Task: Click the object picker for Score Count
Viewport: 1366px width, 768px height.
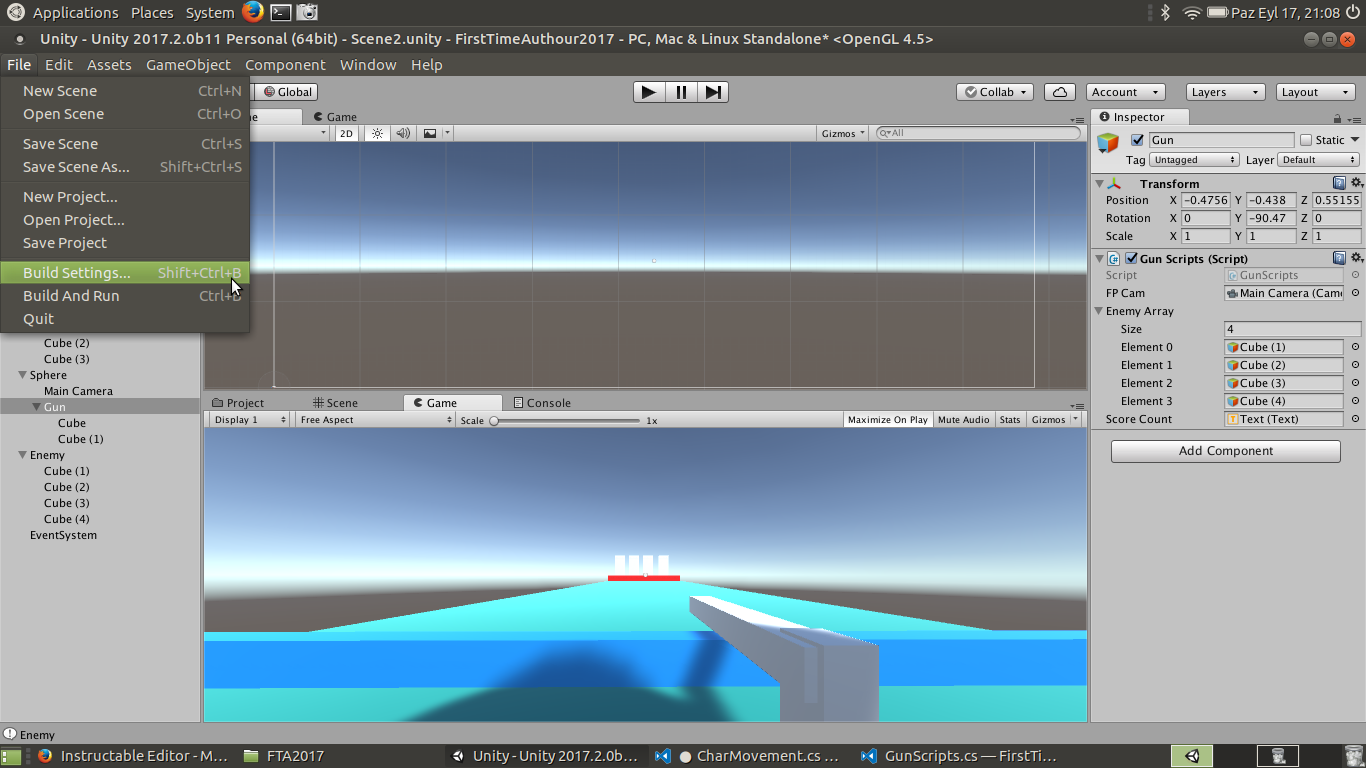Action: click(x=1355, y=419)
